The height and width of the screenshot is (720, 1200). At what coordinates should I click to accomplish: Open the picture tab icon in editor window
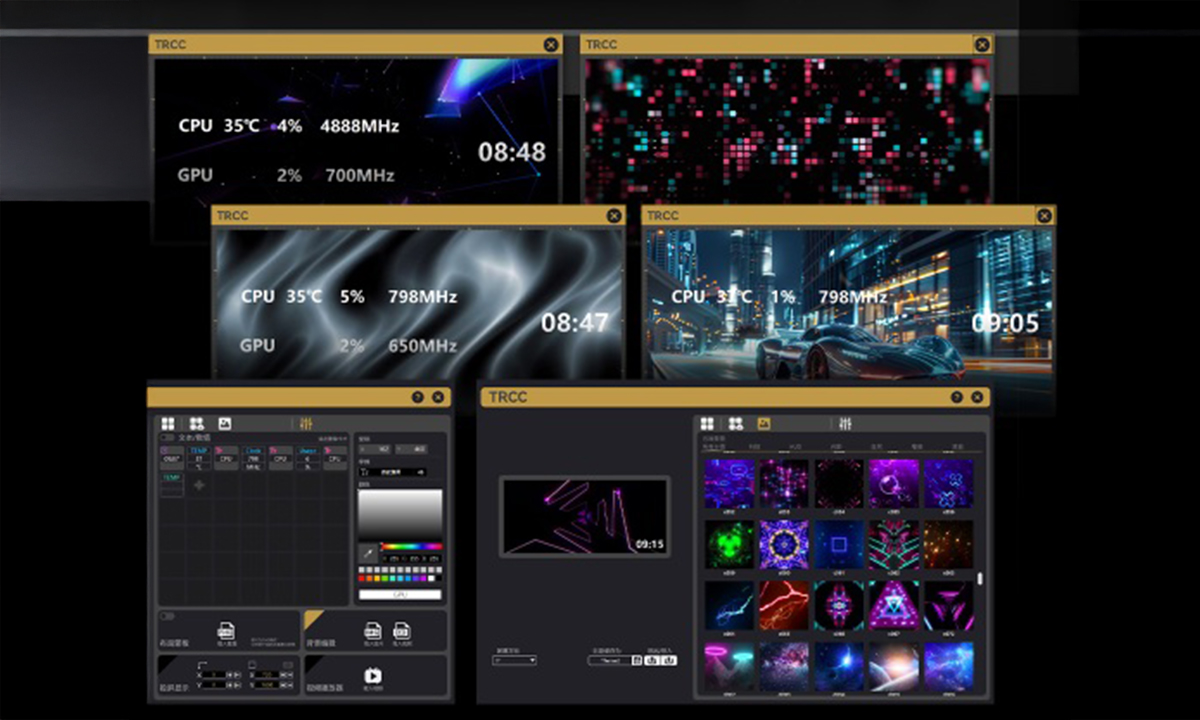point(225,424)
